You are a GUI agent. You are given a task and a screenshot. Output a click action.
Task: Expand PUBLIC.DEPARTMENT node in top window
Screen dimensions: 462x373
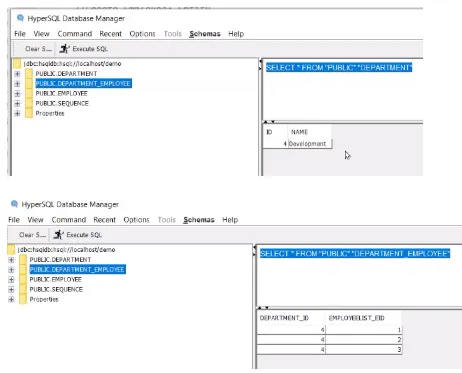pos(17,74)
